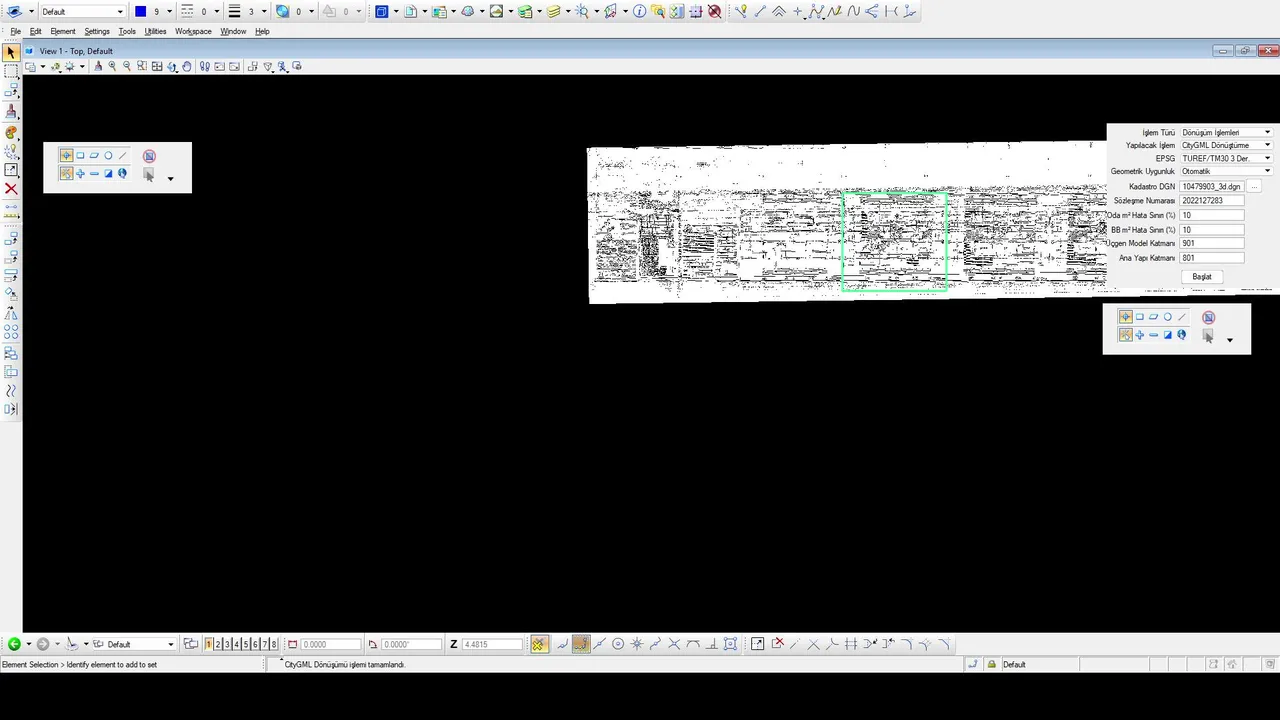
Task: Toggle view 8 button in view groups
Action: tap(273, 644)
